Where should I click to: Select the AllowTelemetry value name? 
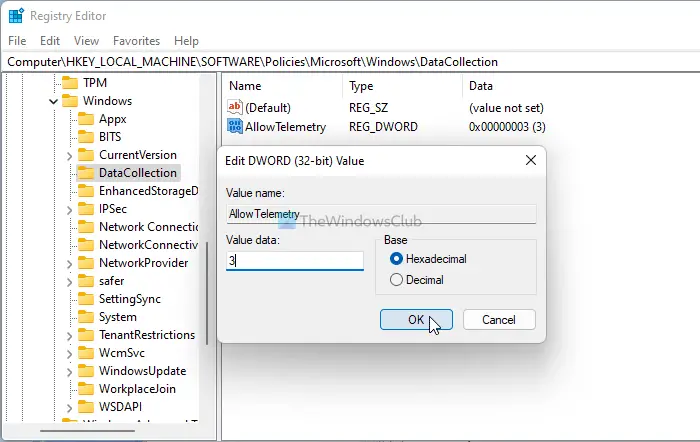click(x=285, y=127)
